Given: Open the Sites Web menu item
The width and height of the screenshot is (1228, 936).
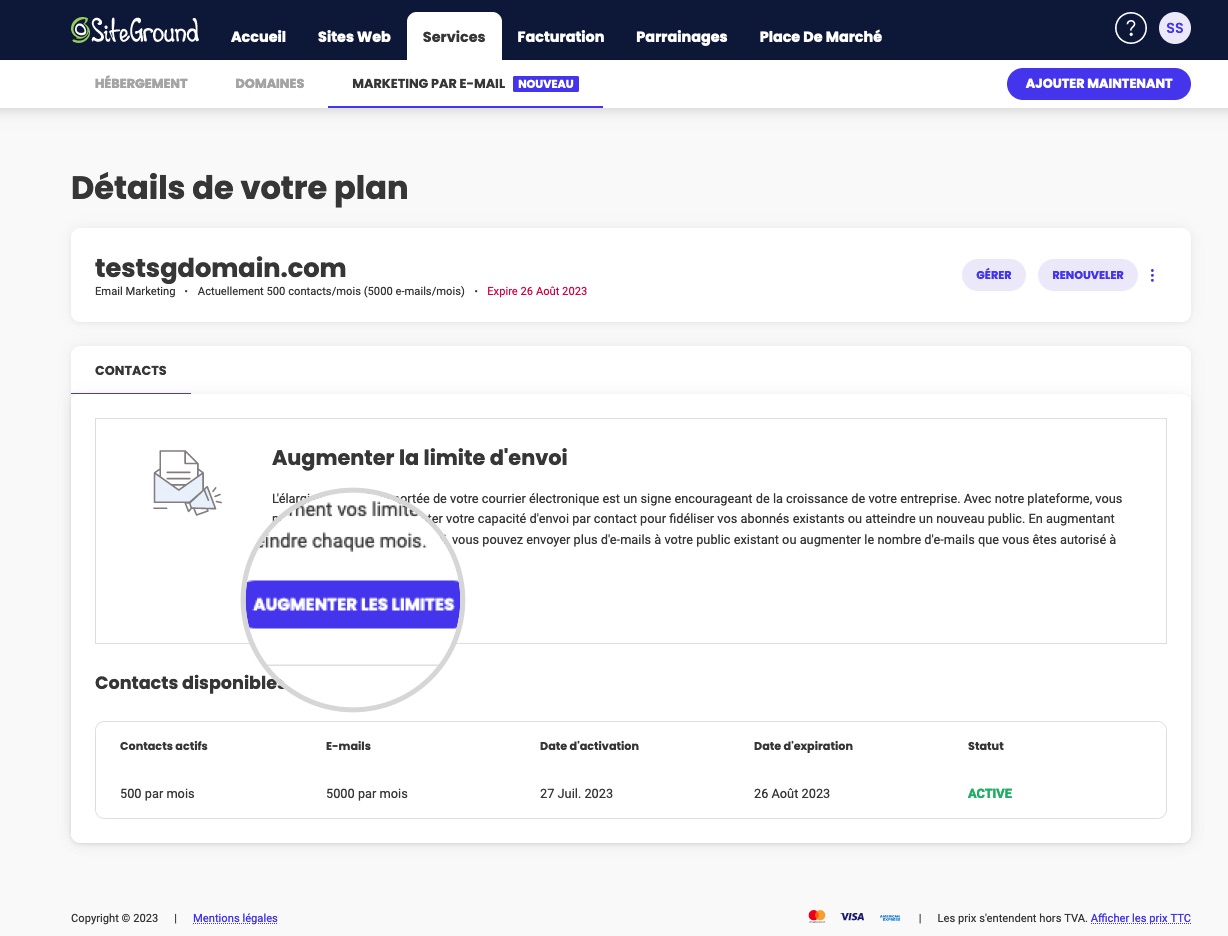Looking at the screenshot, I should [x=354, y=37].
